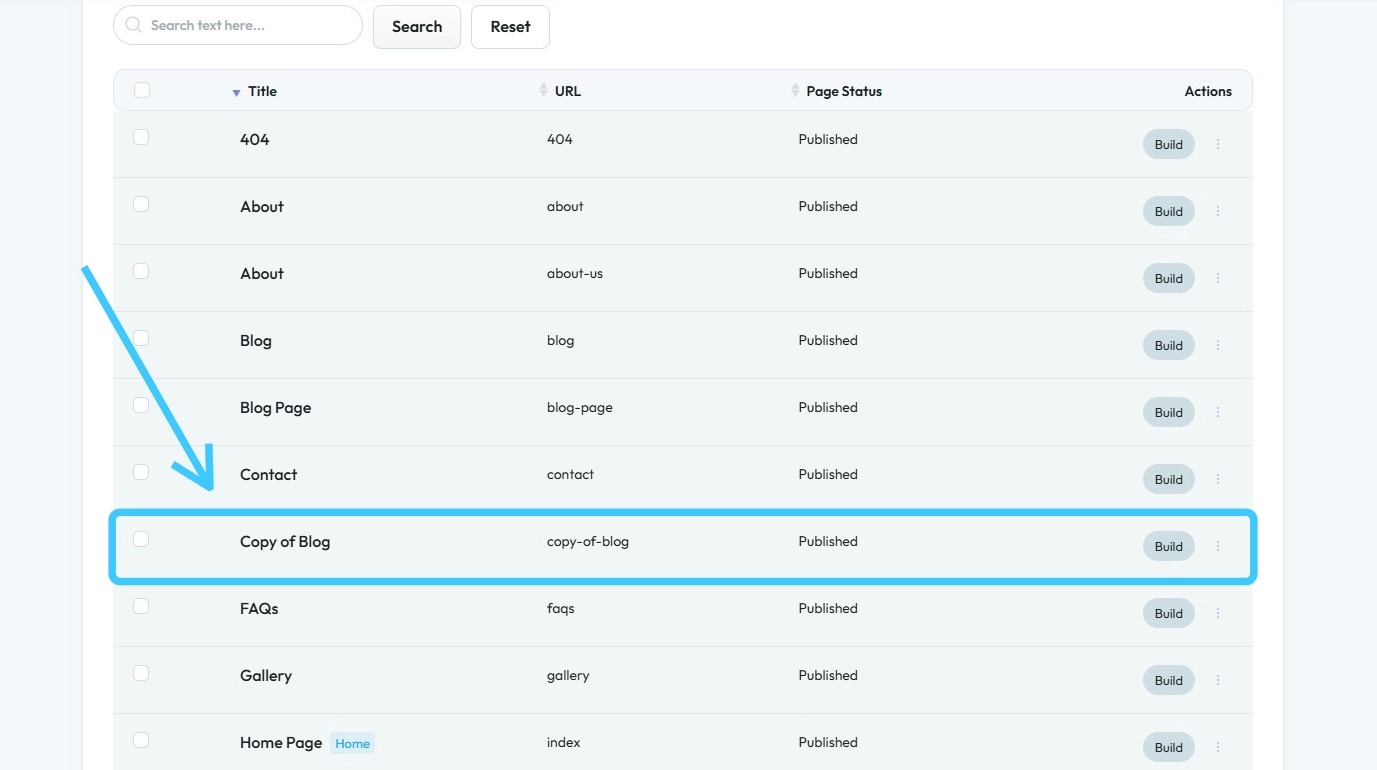
Task: Open the more options menu for FAQs row
Action: coord(1218,613)
